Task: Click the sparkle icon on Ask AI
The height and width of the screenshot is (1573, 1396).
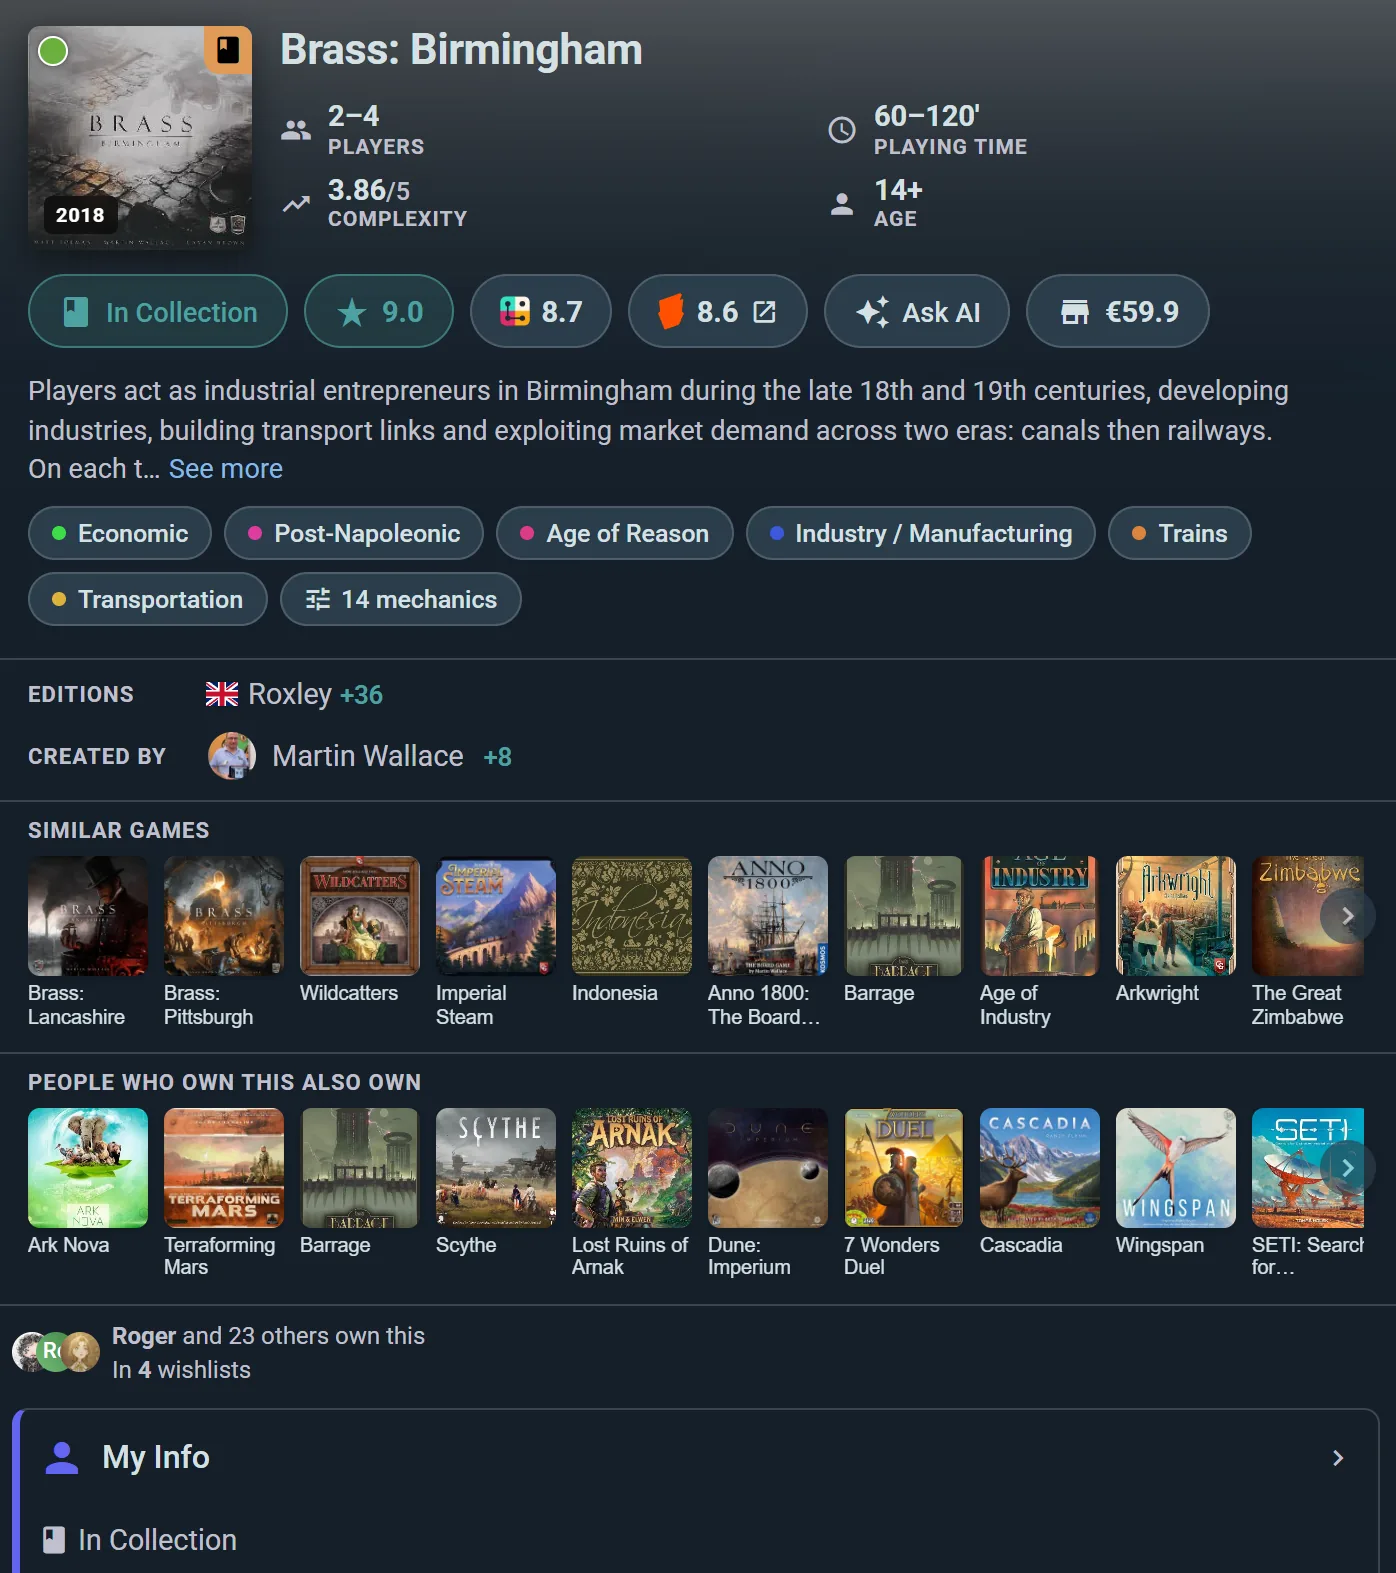Action: pyautogui.click(x=872, y=312)
